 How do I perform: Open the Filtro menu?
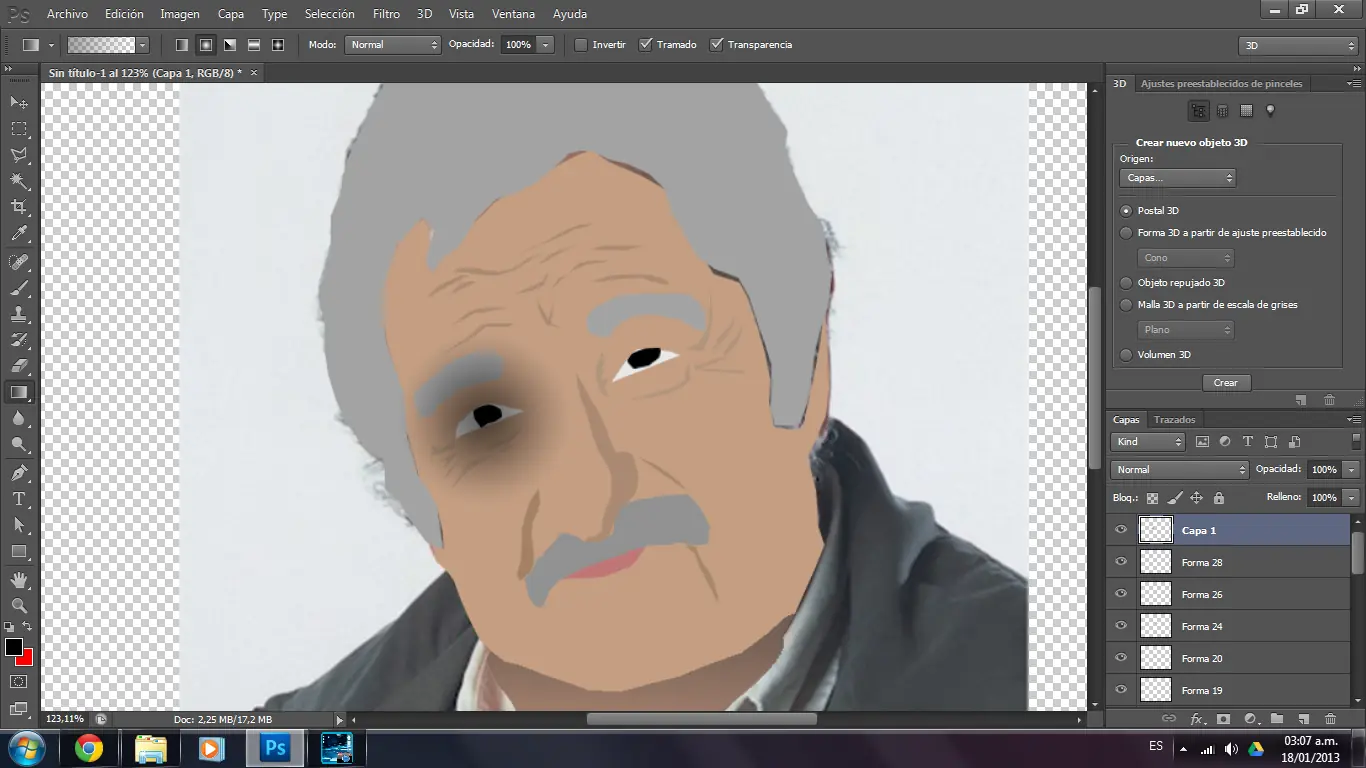(x=386, y=14)
